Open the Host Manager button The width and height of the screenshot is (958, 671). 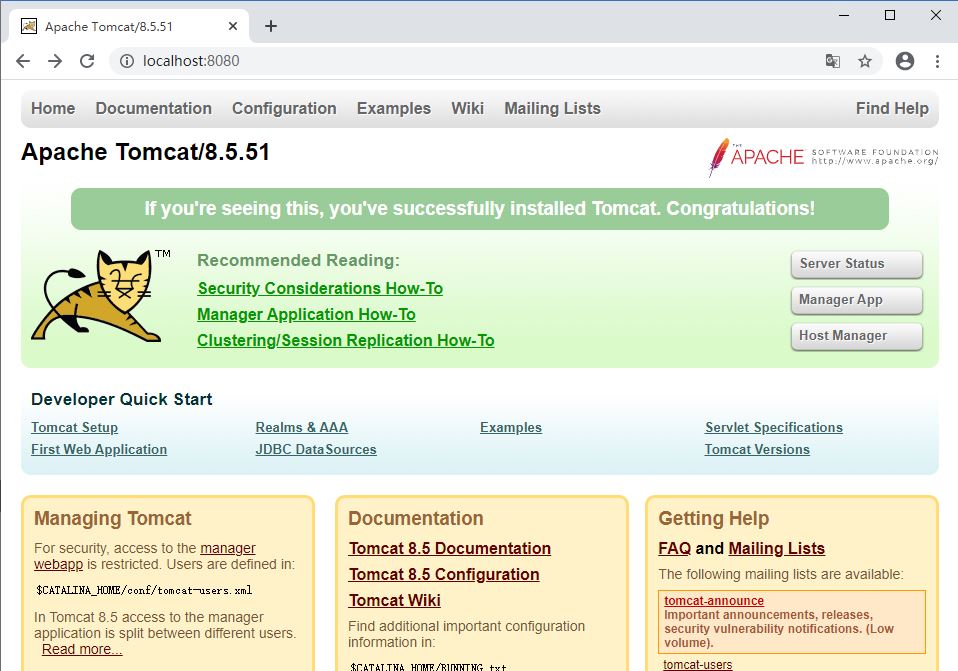tap(857, 336)
